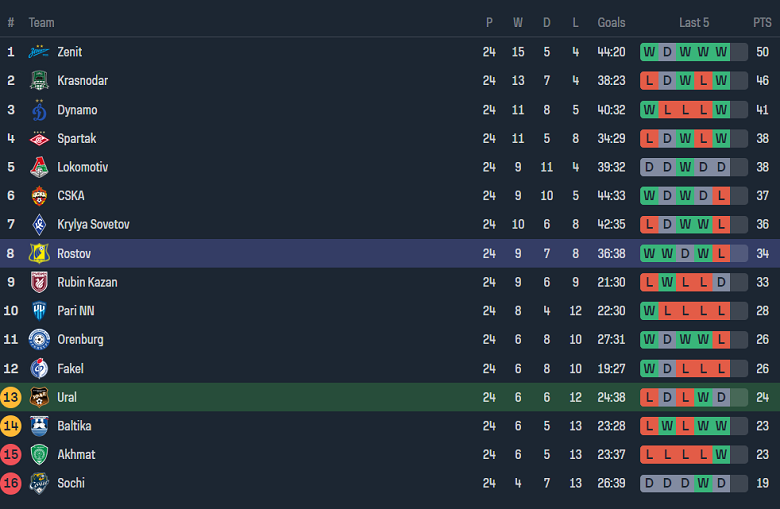Screen dimensions: 780x509
Task: Click the CSKA club logo
Action: 39,196
